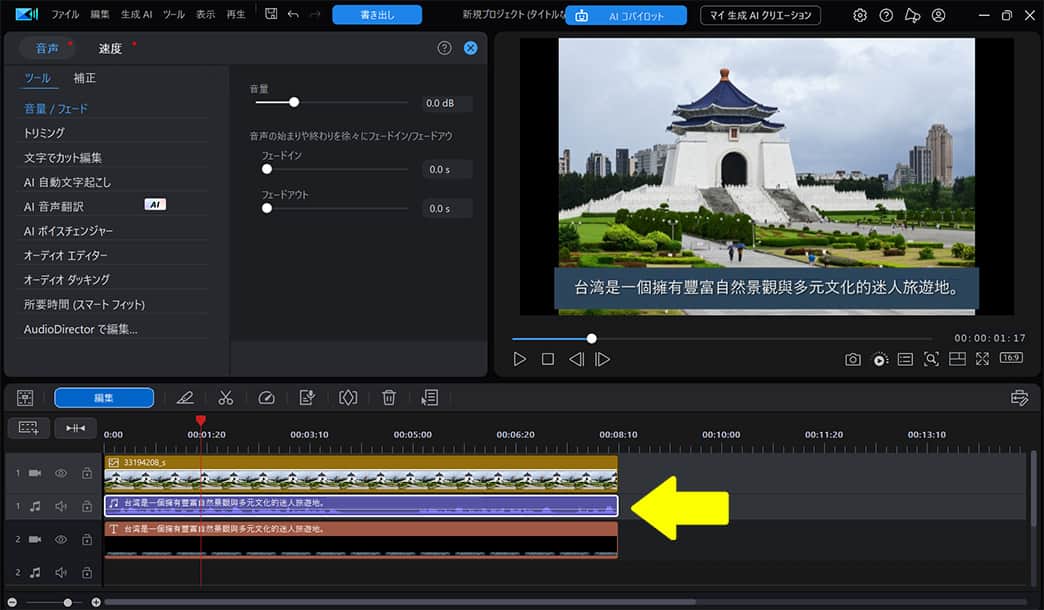This screenshot has height=610, width=1044.
Task: Enter fullscreen preview with the expand icon
Action: pos(982,358)
